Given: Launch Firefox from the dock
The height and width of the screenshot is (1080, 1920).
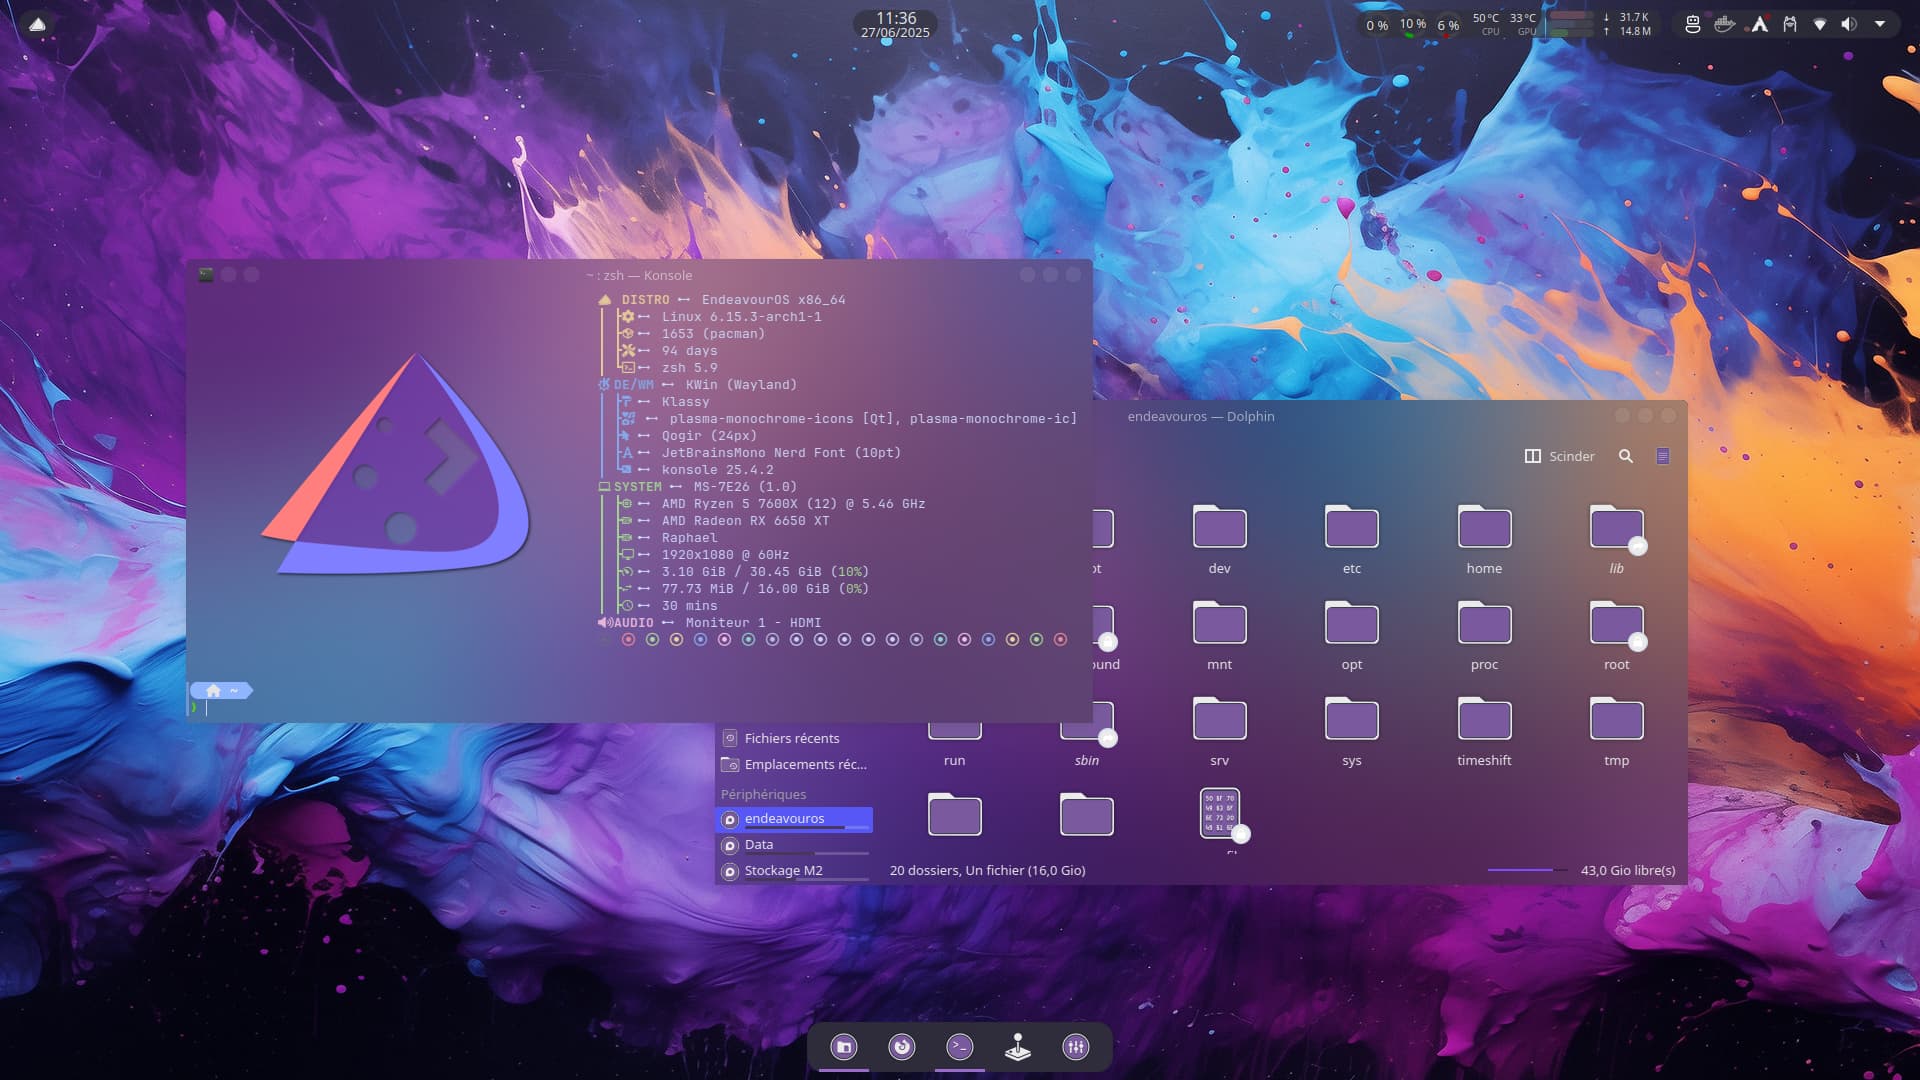Looking at the screenshot, I should tap(902, 1047).
